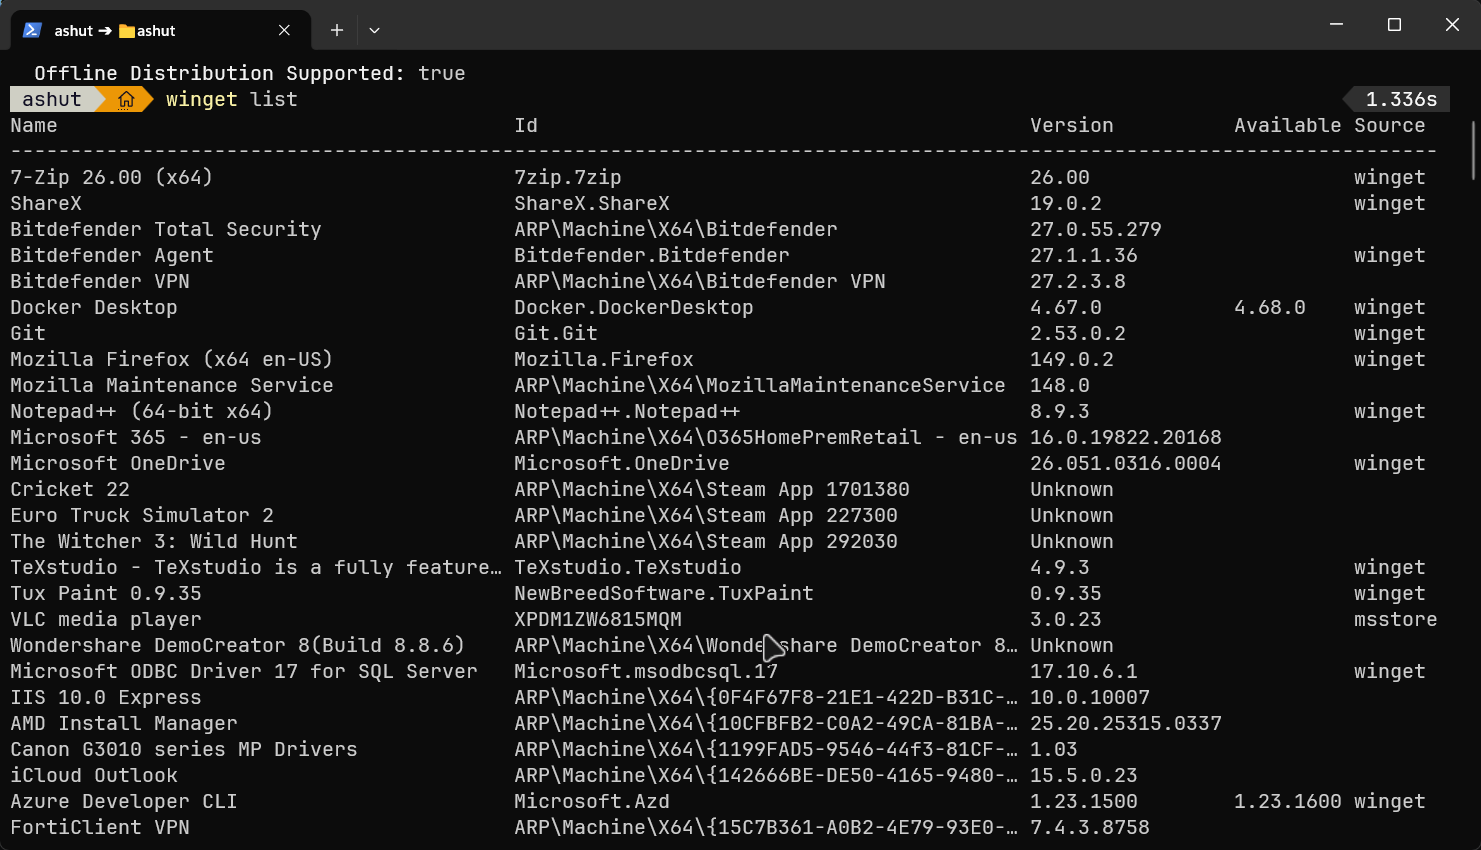Screen dimensions: 1481x850
Task: Click the Name column header text
Action: point(34,125)
